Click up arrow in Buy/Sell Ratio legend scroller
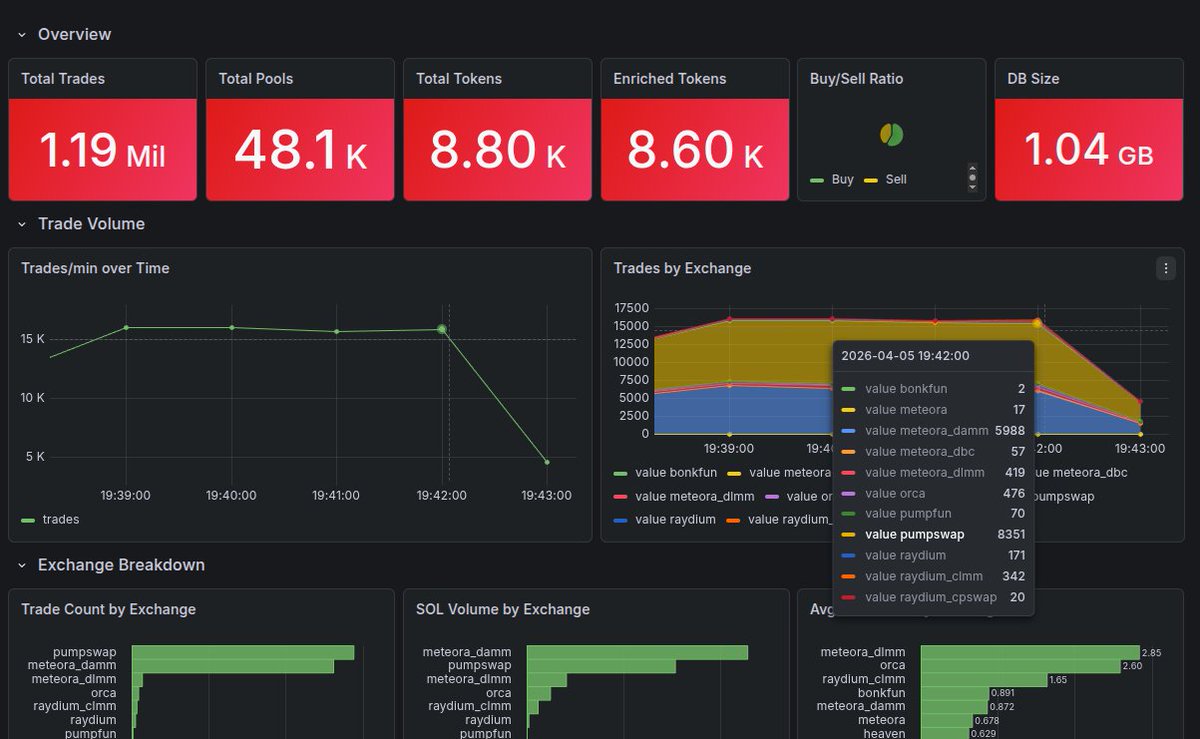The width and height of the screenshot is (1200, 739). [x=972, y=169]
